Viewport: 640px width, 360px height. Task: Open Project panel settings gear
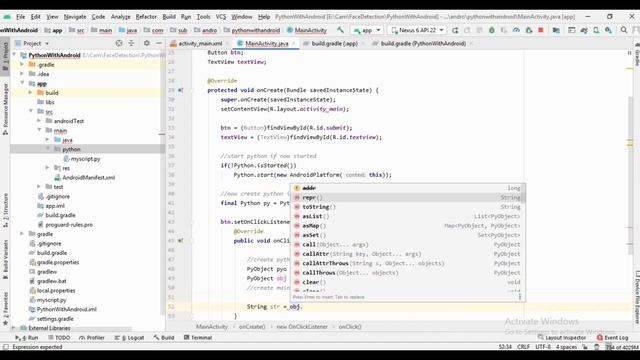[x=147, y=43]
